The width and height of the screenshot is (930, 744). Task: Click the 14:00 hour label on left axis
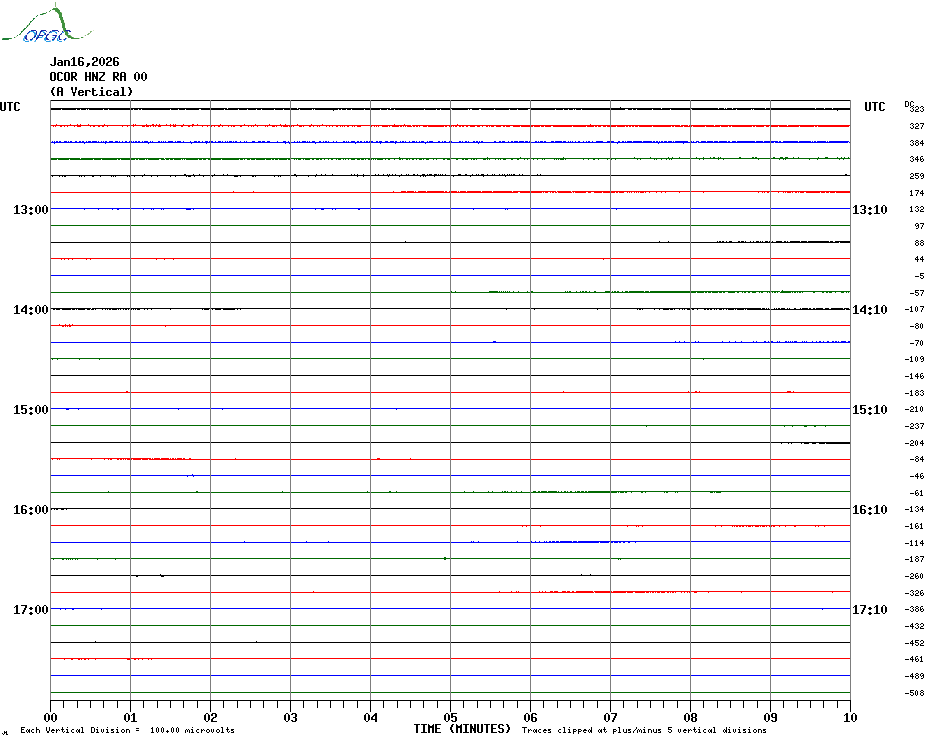(x=31, y=310)
